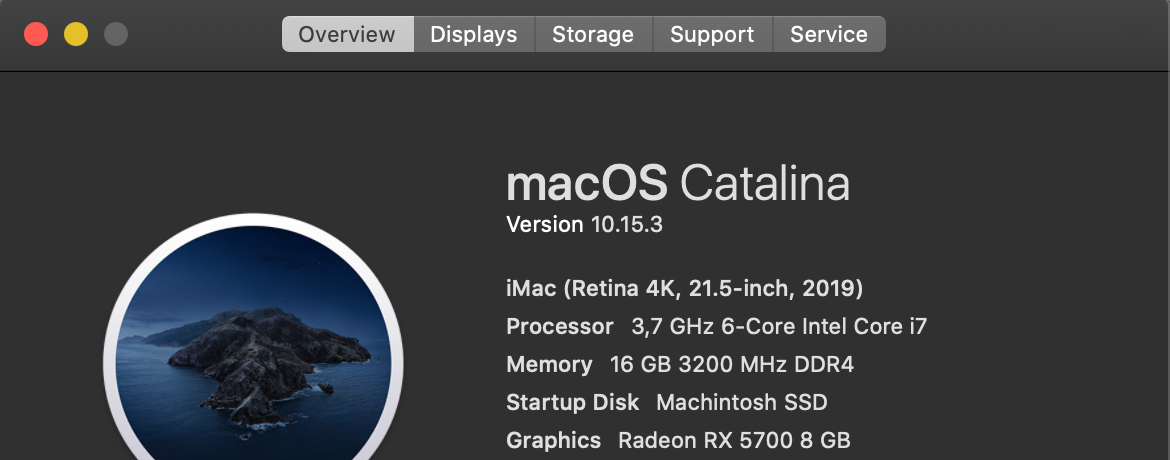This screenshot has width=1170, height=460.
Task: Click the macOS Catalina heading
Action: click(678, 183)
